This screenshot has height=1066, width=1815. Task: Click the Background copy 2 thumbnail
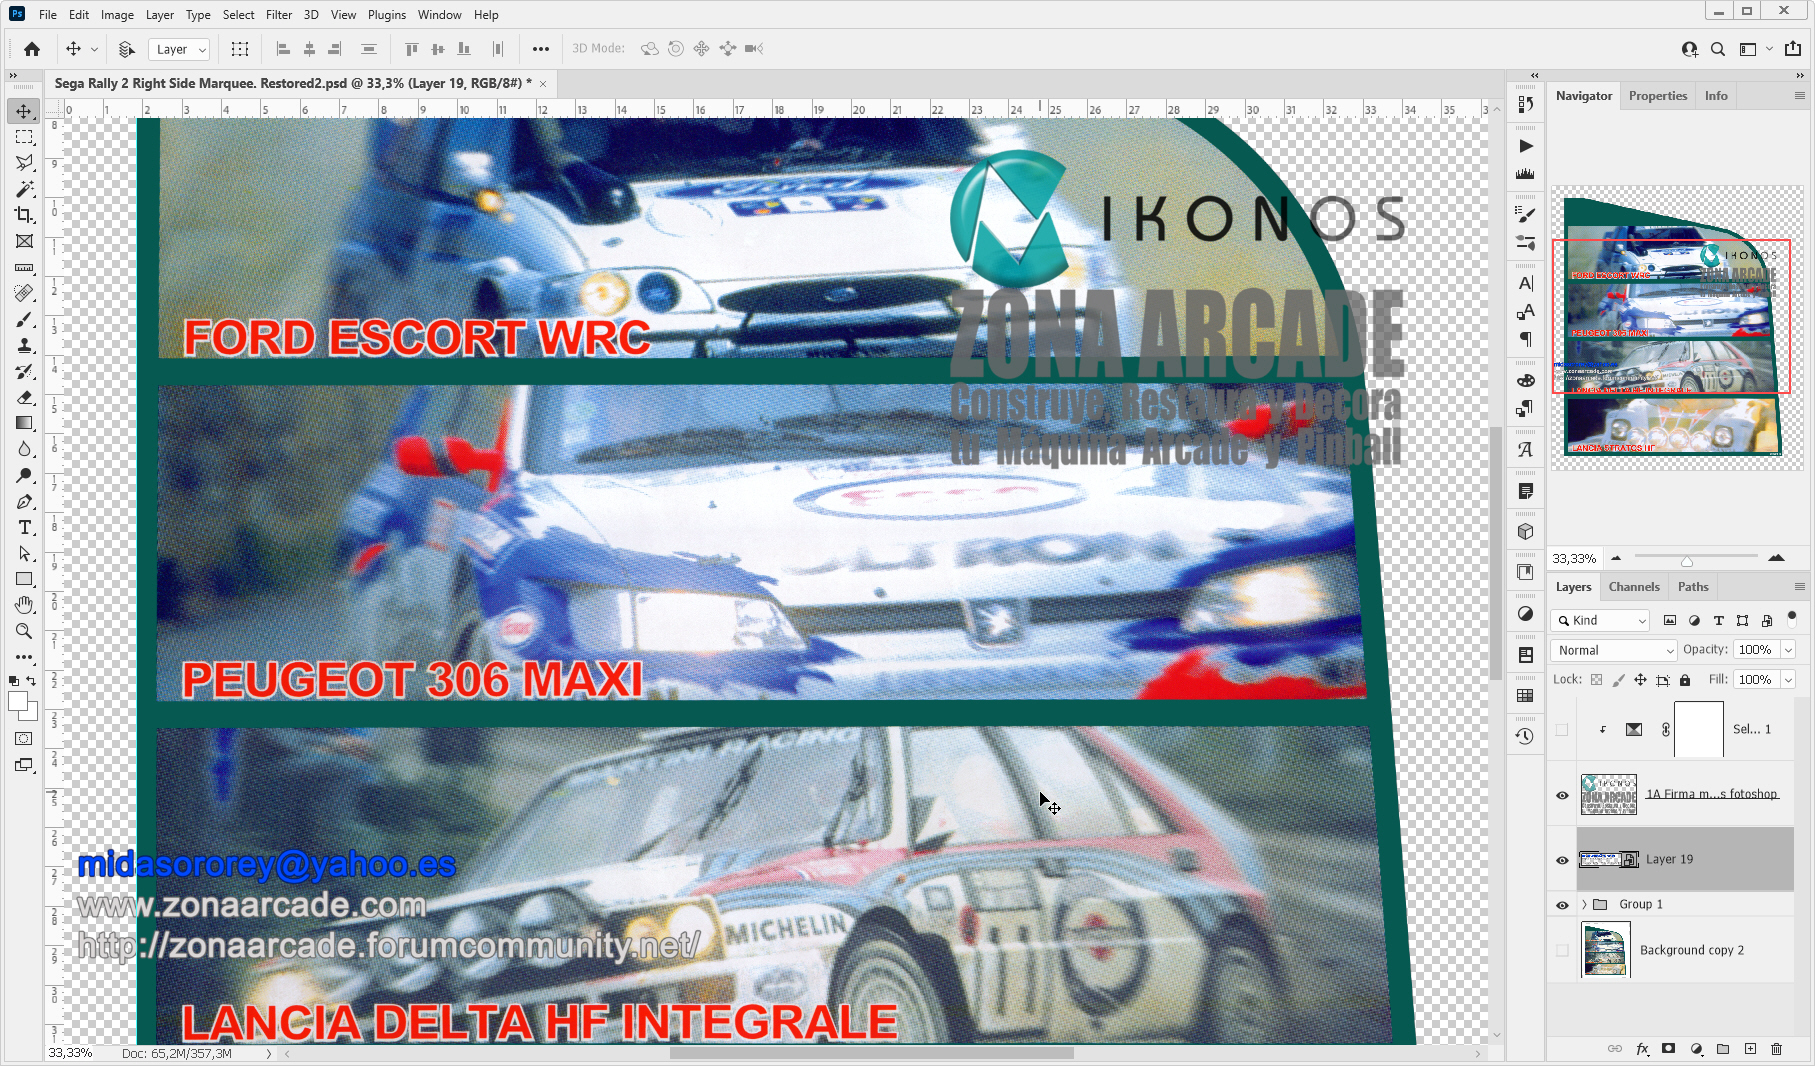[1605, 950]
